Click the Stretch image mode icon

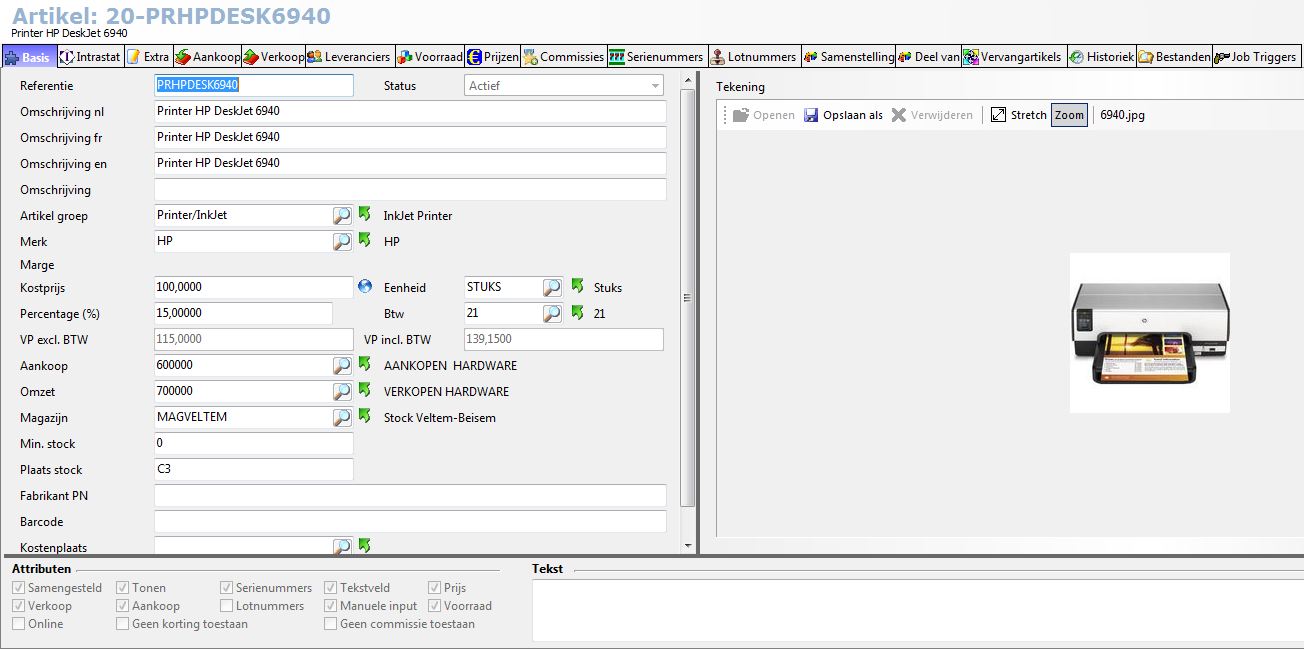998,115
